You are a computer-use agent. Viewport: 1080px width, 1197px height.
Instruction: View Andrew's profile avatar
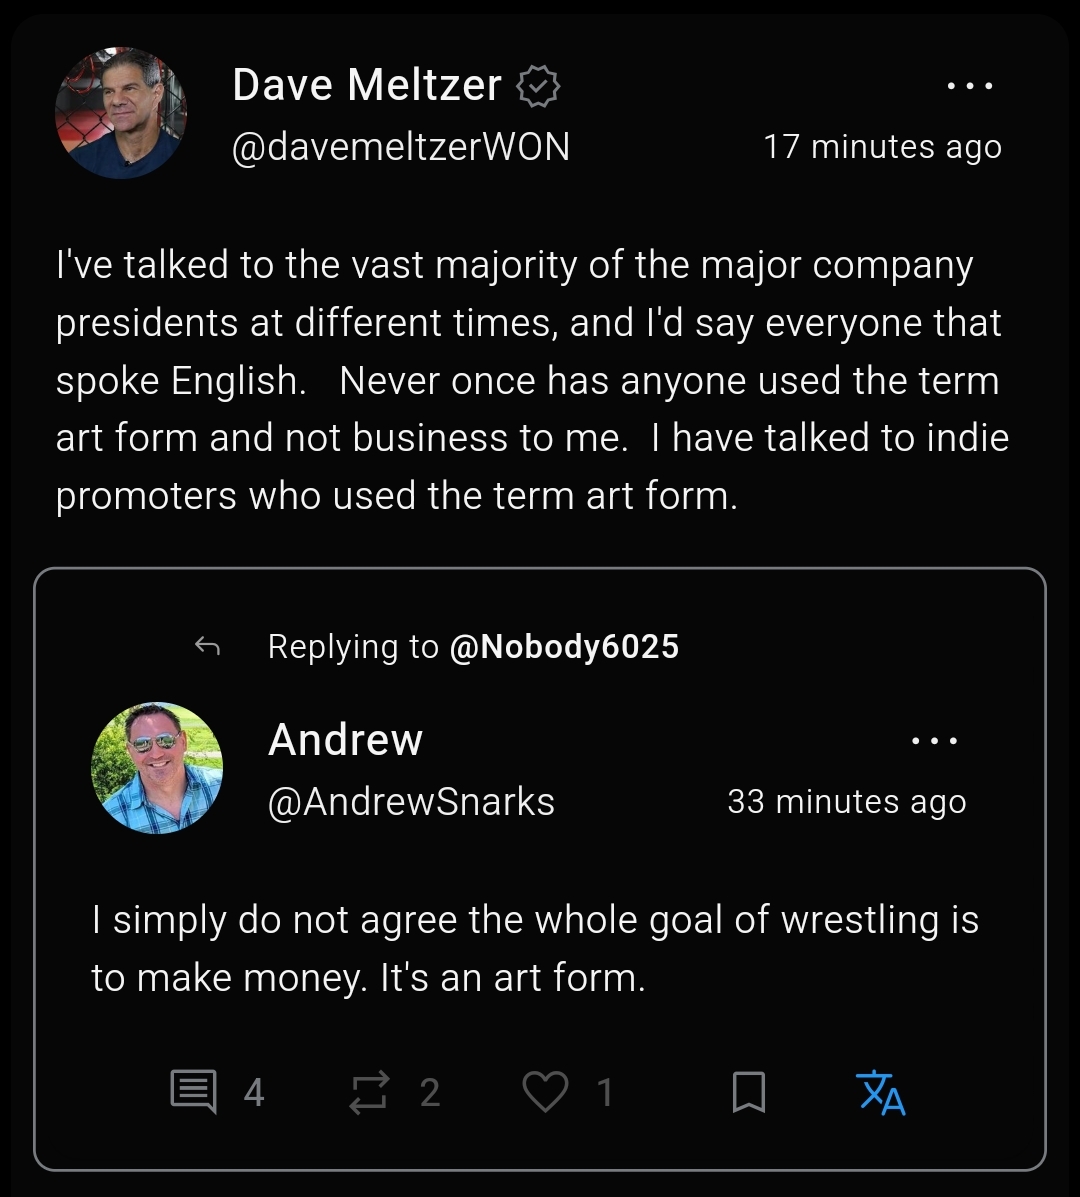157,768
